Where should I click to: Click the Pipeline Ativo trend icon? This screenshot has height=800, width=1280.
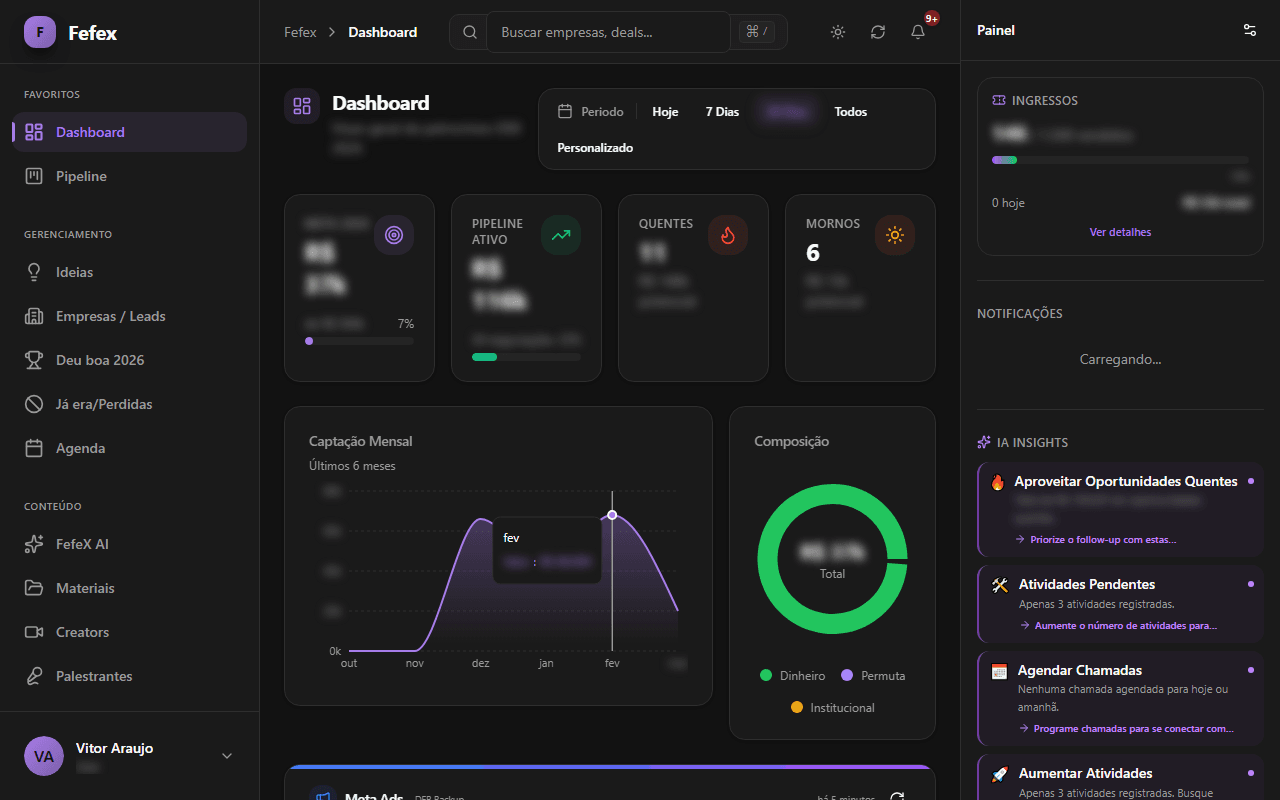[x=561, y=236]
